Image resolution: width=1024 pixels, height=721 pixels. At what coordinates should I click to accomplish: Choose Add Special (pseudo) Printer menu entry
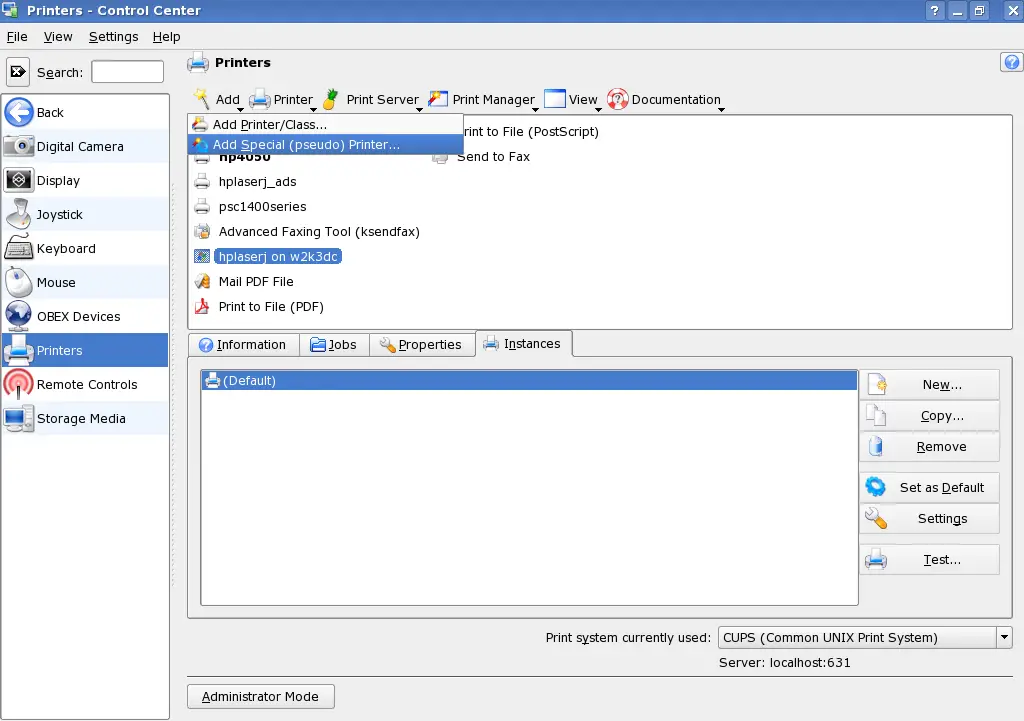[305, 145]
